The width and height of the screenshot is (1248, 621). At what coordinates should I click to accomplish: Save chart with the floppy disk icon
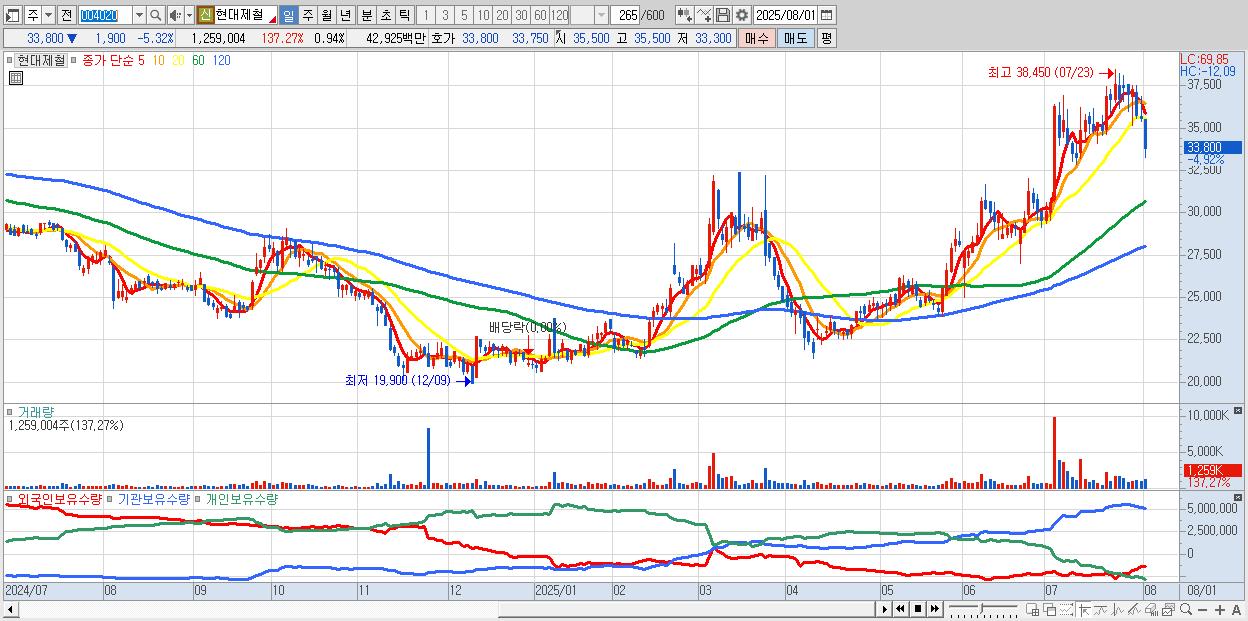722,15
